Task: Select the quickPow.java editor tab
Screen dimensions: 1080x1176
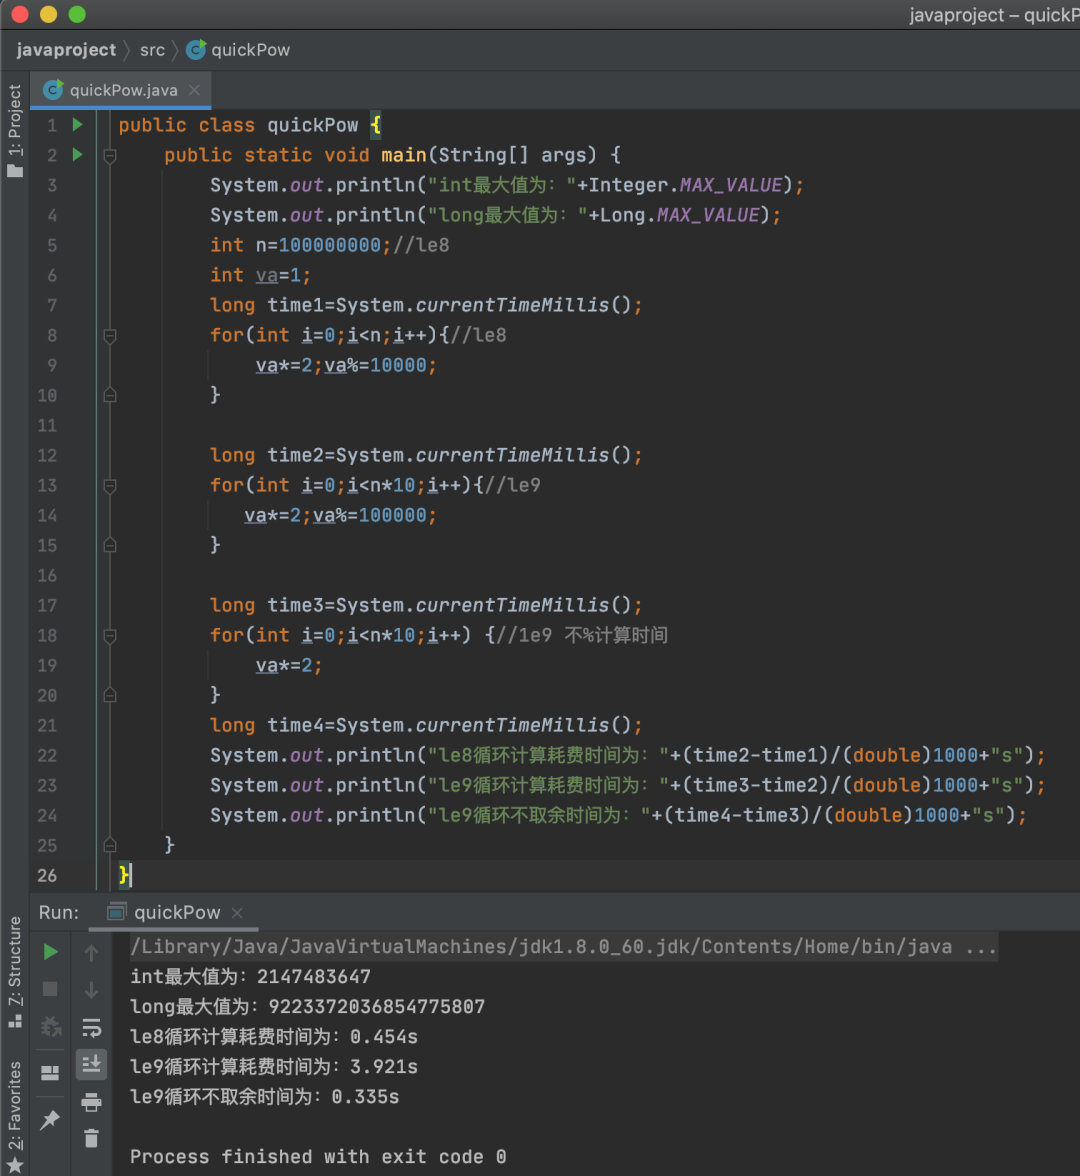Action: pyautogui.click(x=122, y=90)
